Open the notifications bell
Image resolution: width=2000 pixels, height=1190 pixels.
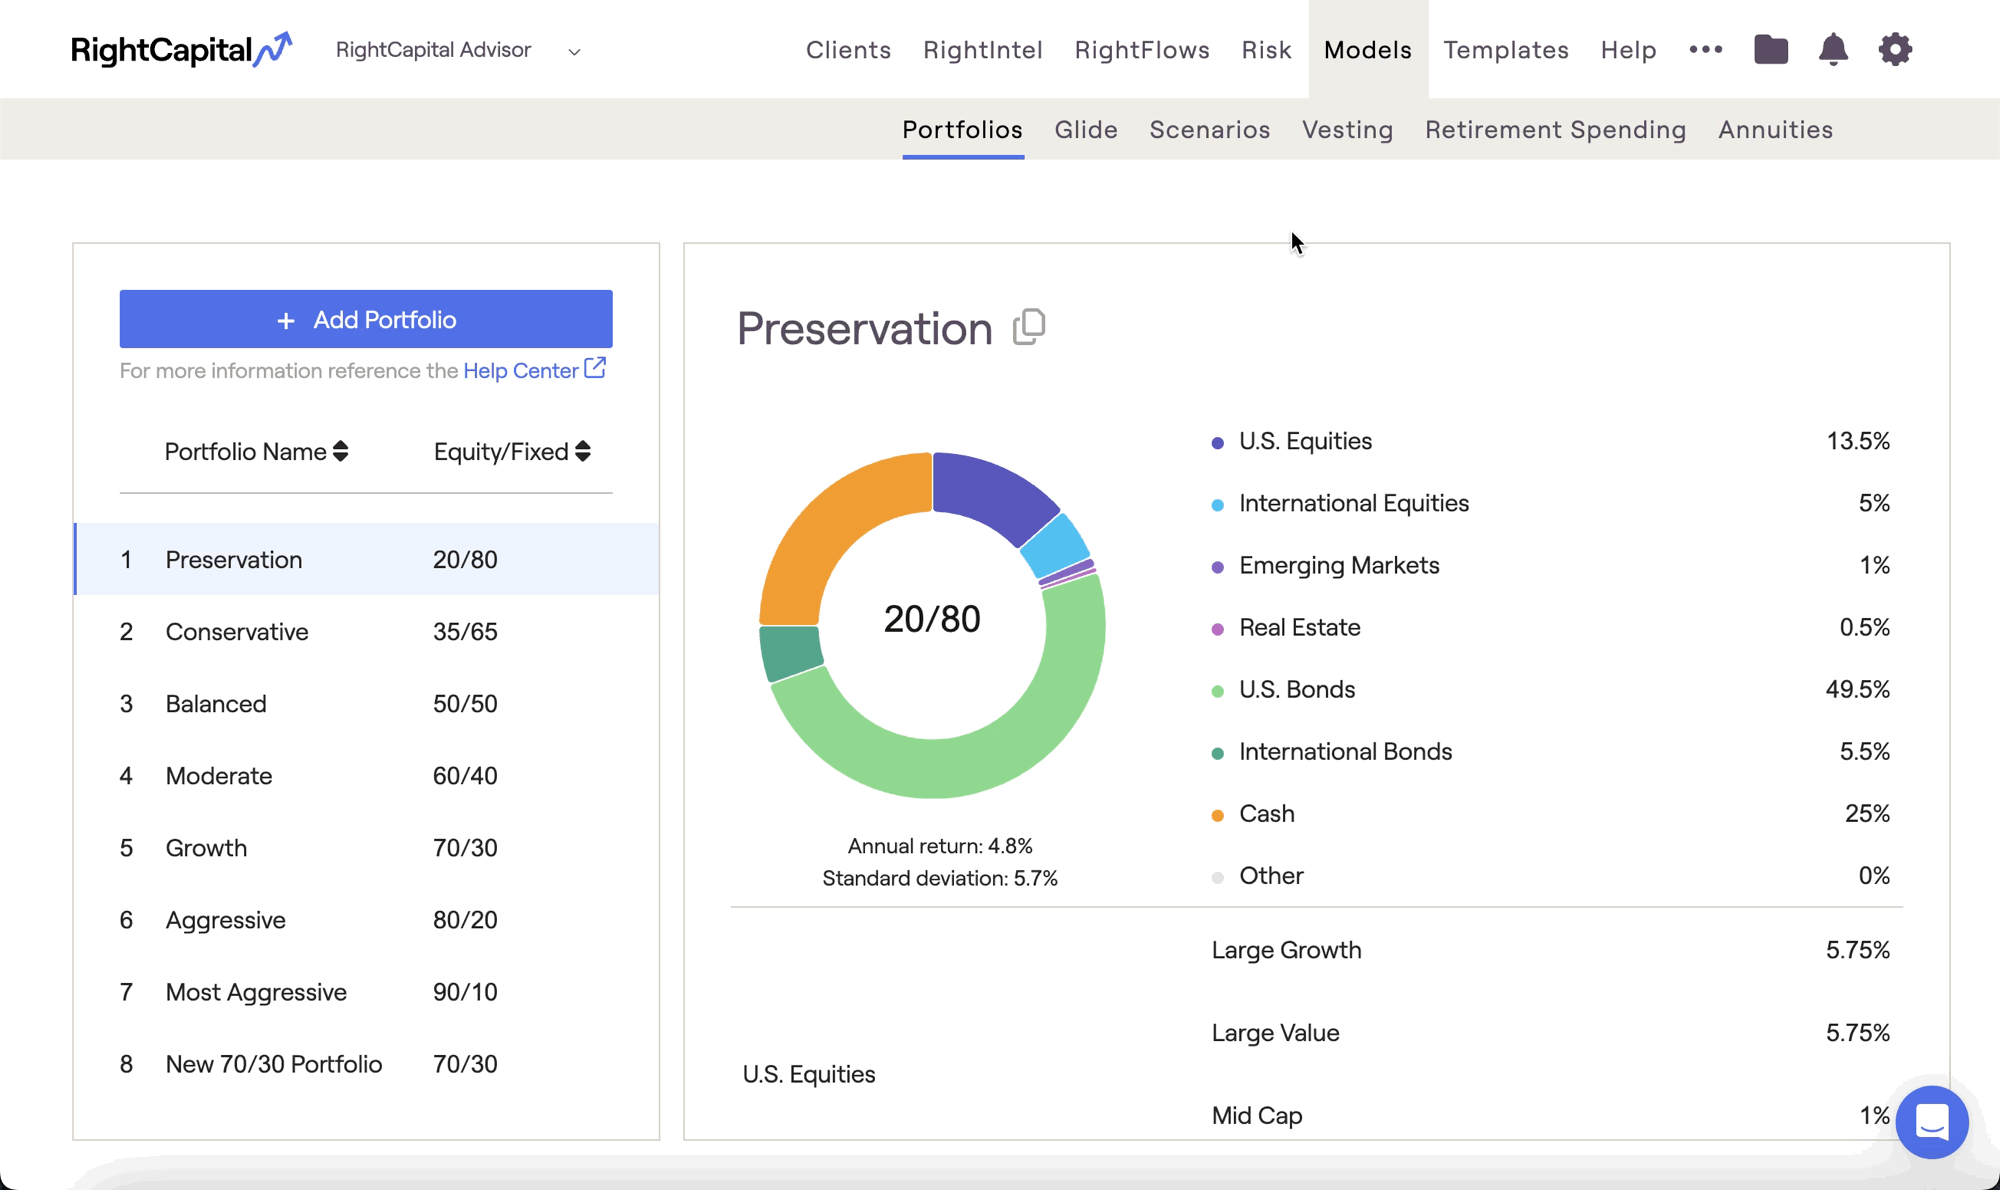1833,49
